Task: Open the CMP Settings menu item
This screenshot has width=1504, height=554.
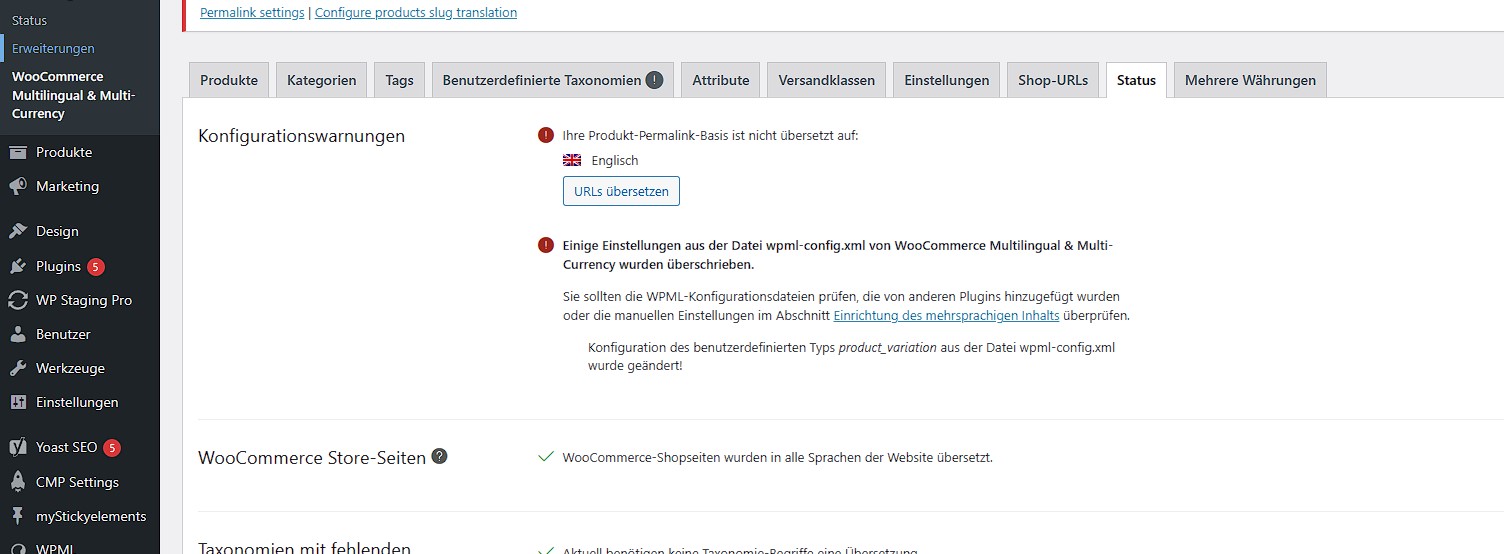Action: point(77,482)
